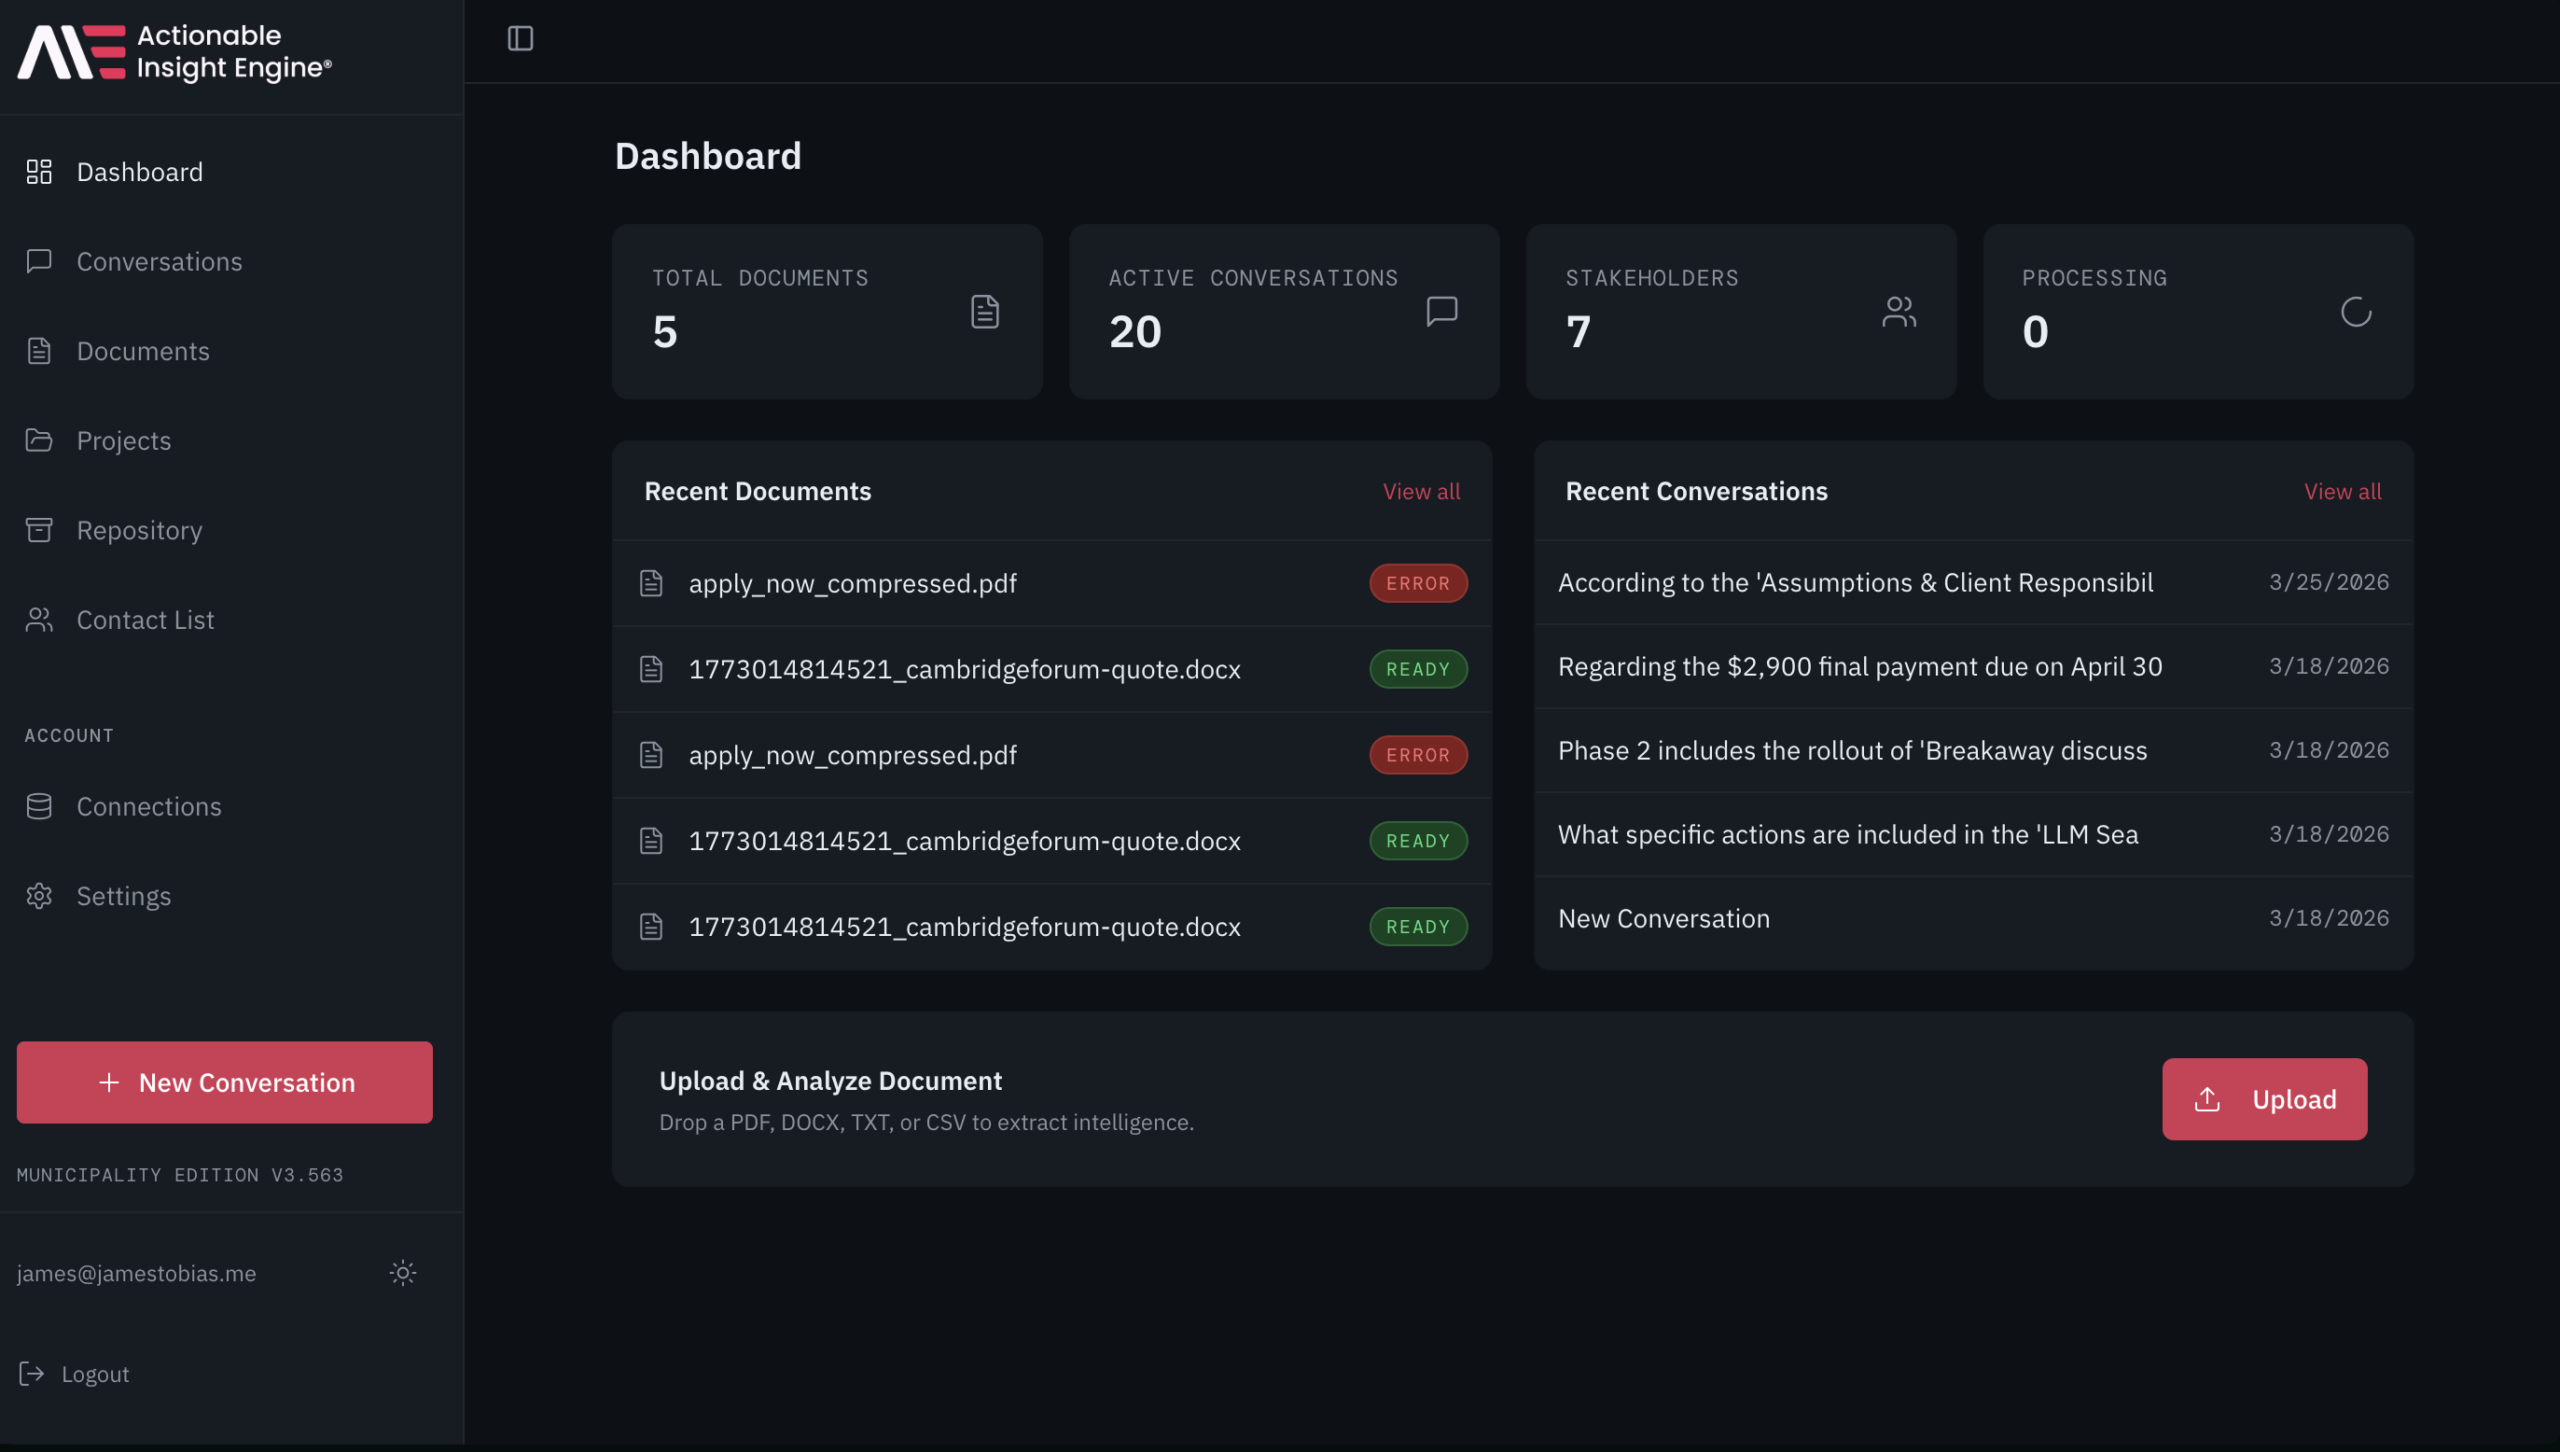This screenshot has width=2560, height=1452.
Task: Open the Contact List page
Action: pos(145,620)
